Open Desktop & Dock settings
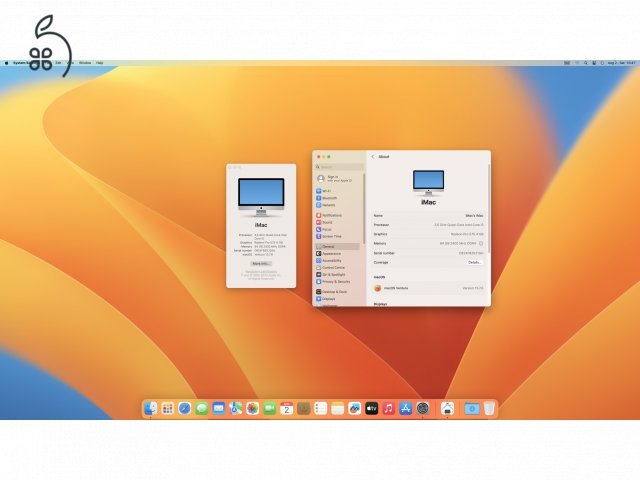This screenshot has width=640, height=480. click(337, 292)
